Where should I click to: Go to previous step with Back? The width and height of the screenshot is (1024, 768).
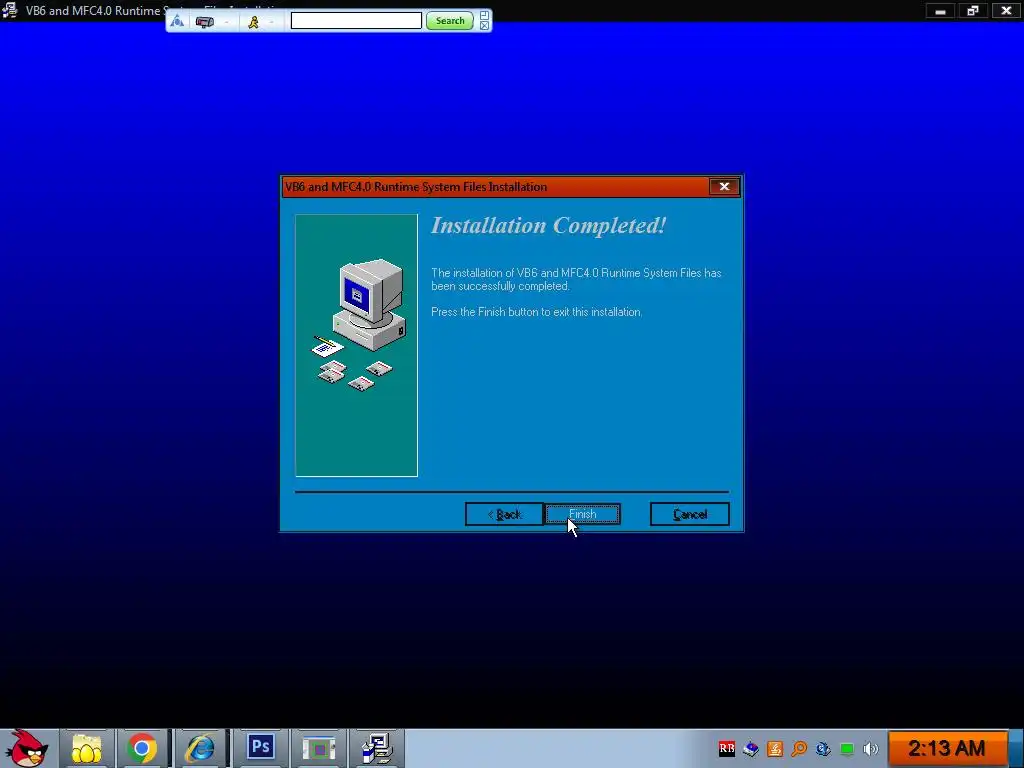click(504, 514)
